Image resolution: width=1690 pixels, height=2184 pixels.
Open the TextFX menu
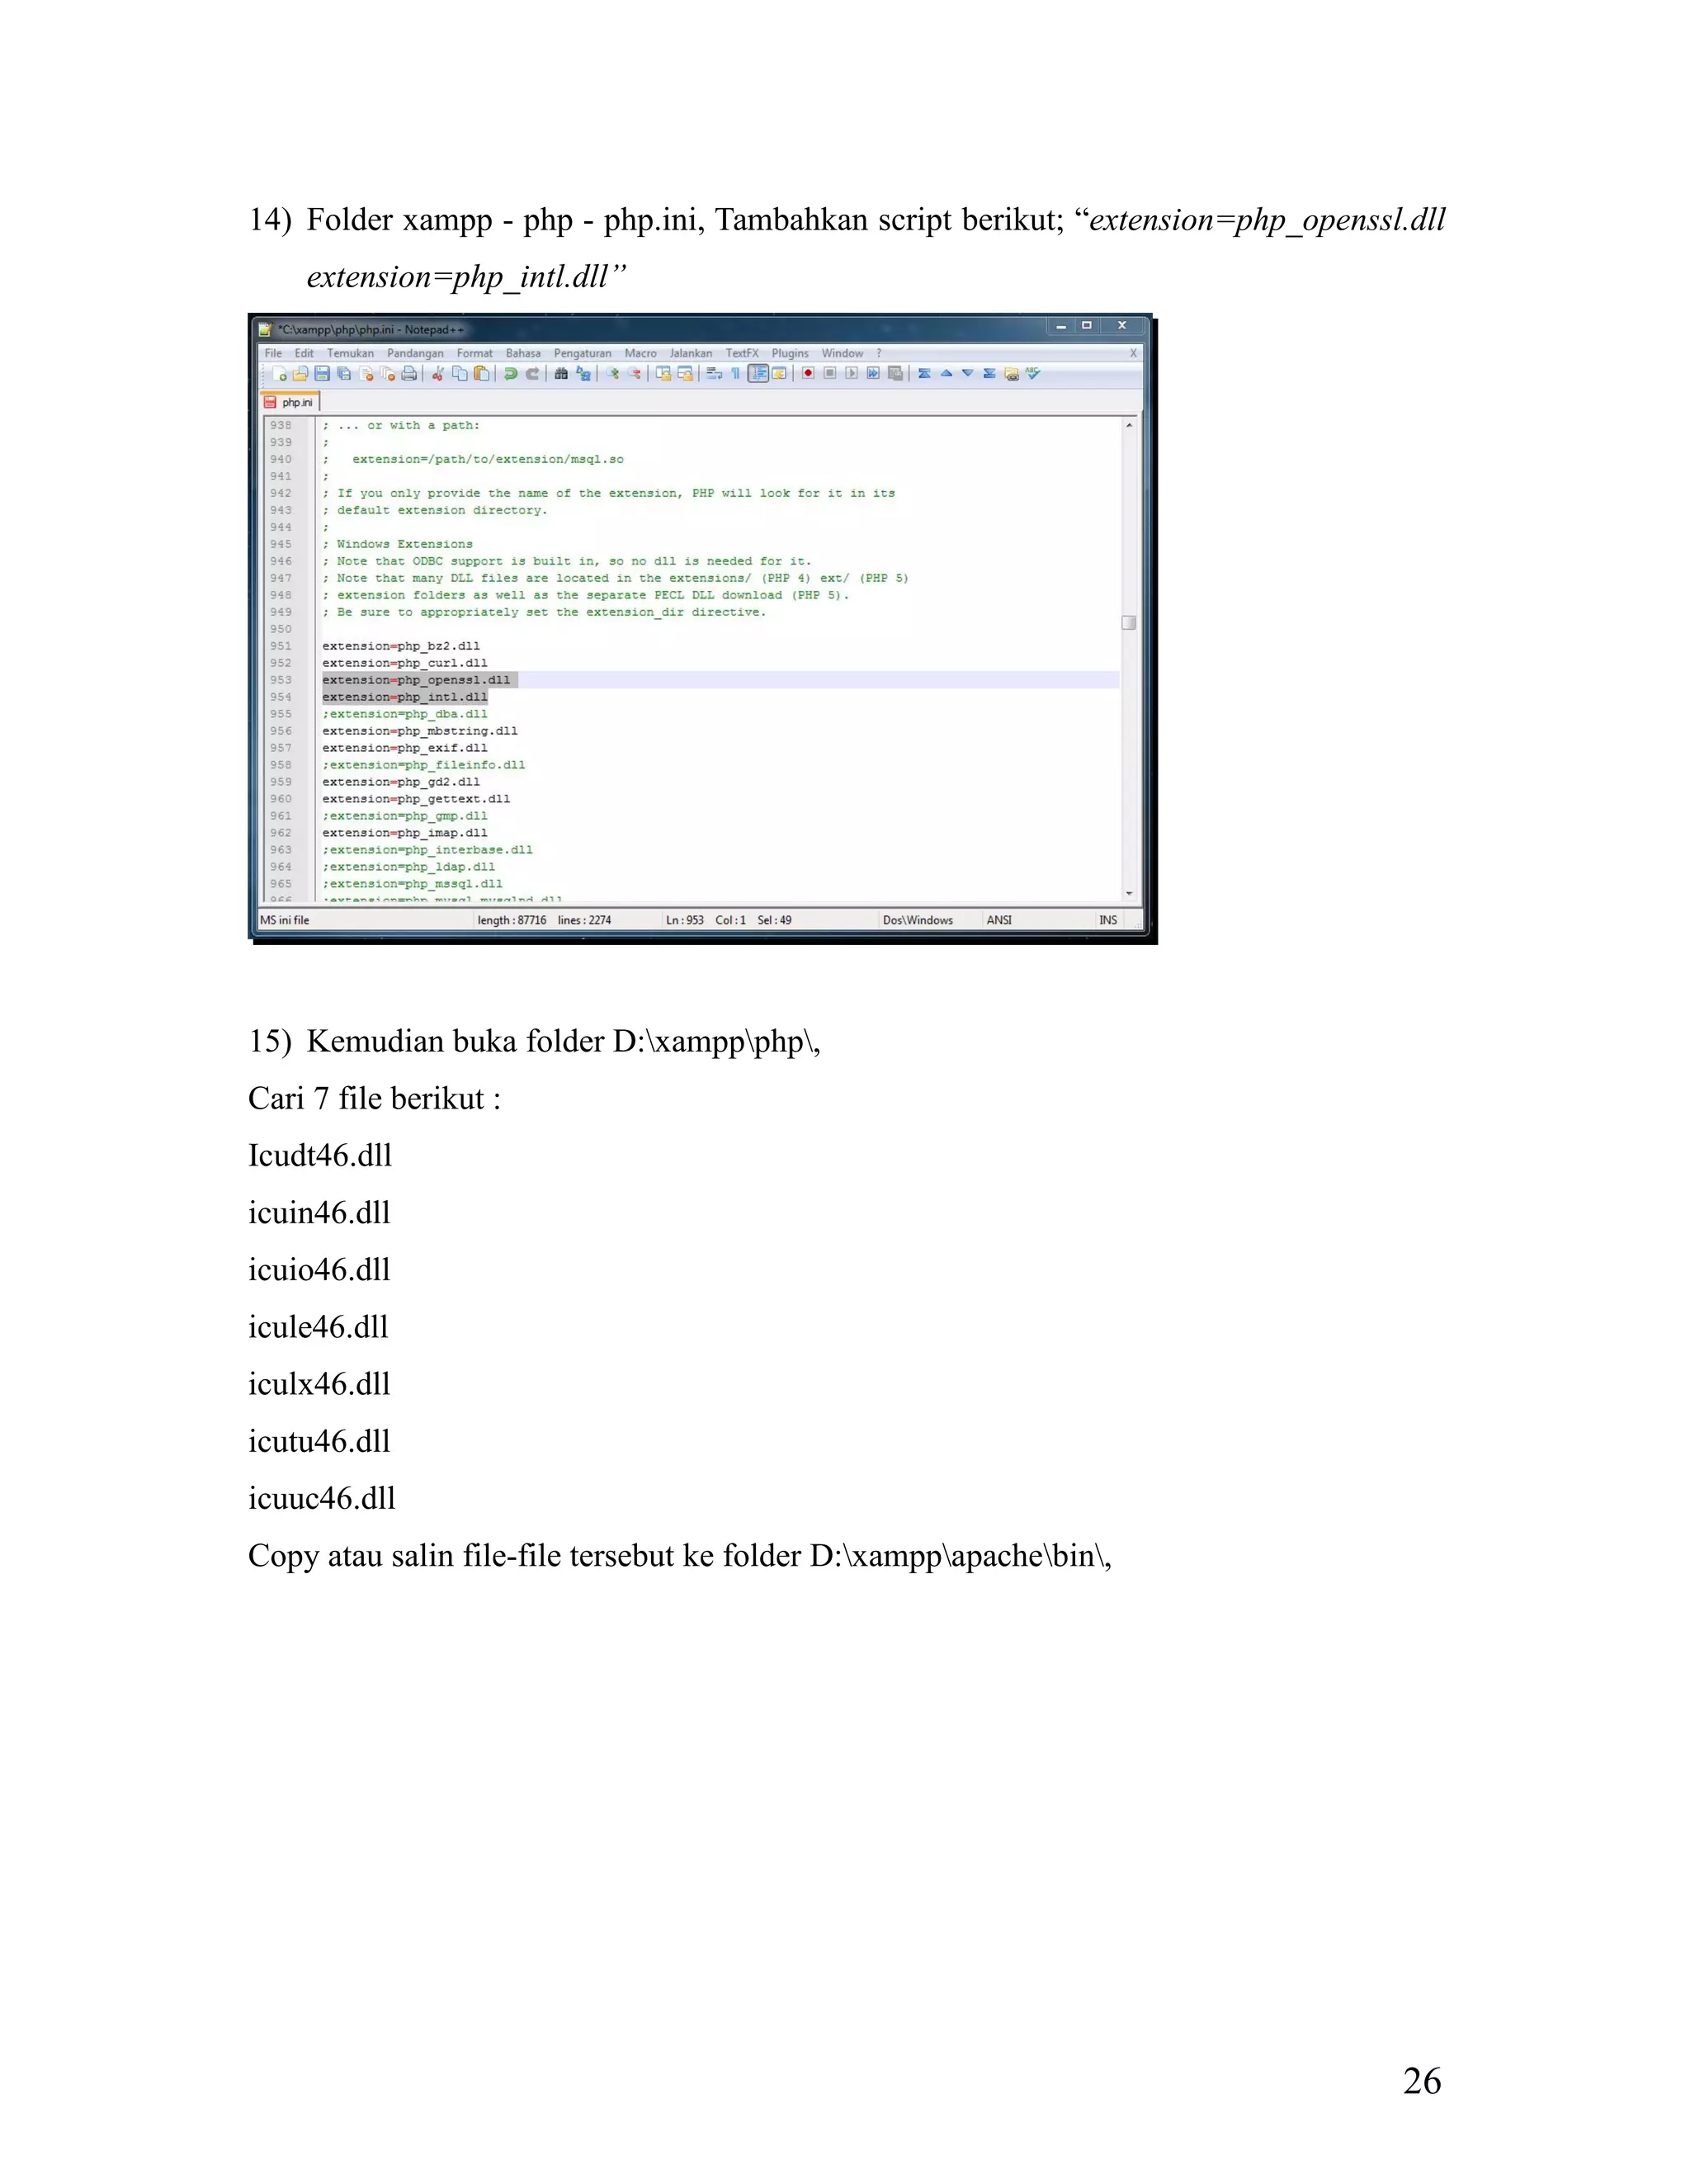point(742,353)
